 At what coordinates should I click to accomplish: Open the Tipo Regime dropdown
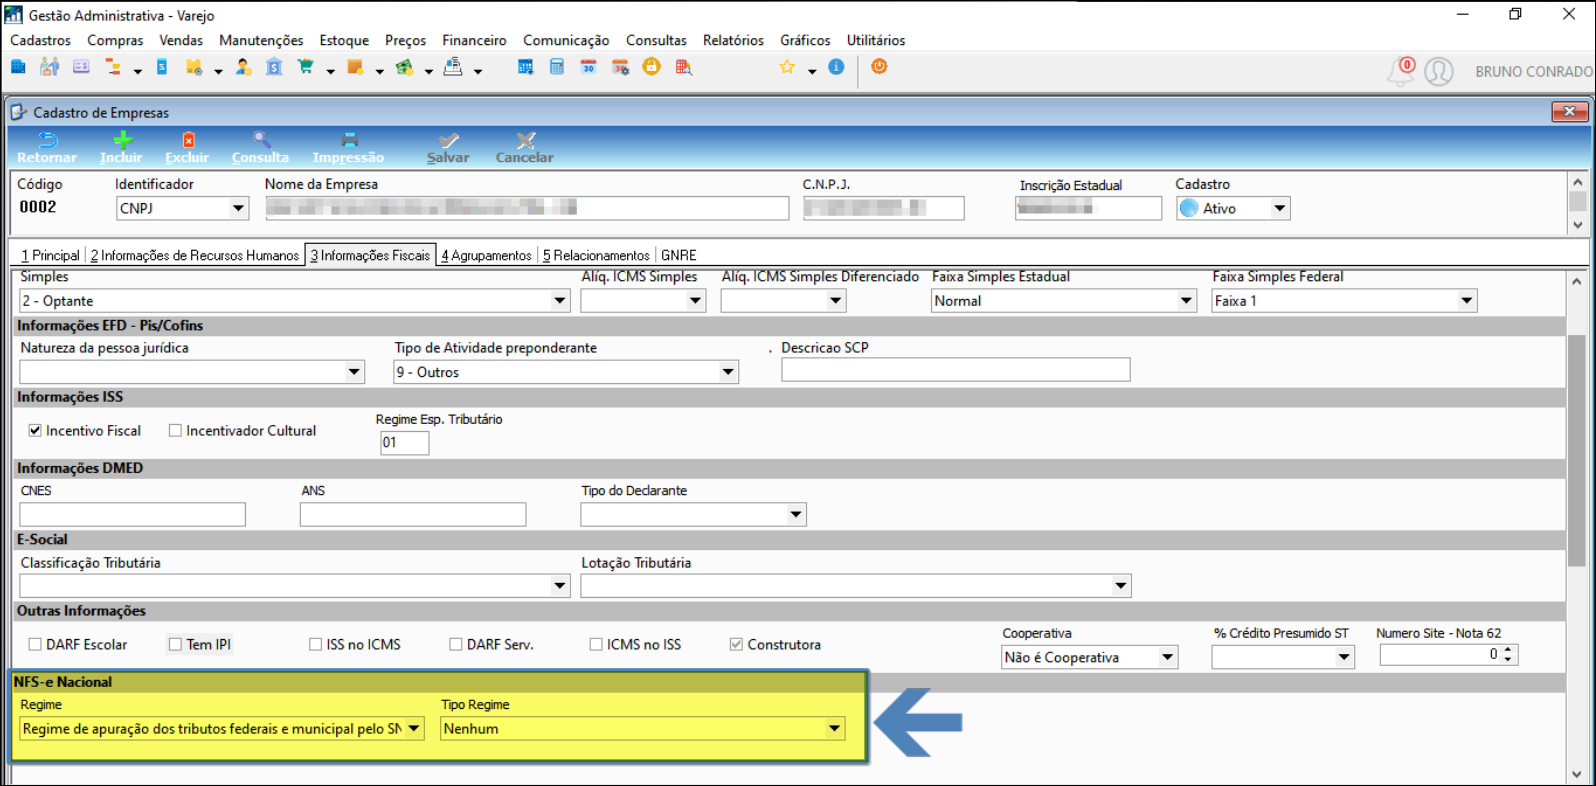point(834,729)
